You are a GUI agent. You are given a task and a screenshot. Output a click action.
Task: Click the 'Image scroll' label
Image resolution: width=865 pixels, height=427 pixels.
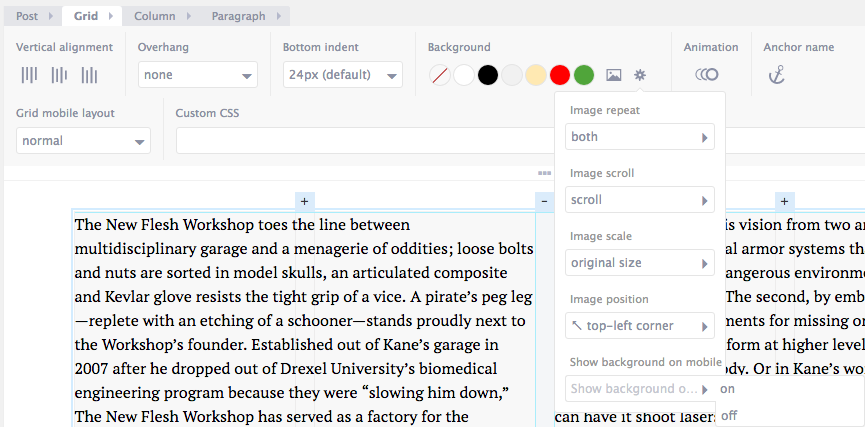(x=602, y=173)
